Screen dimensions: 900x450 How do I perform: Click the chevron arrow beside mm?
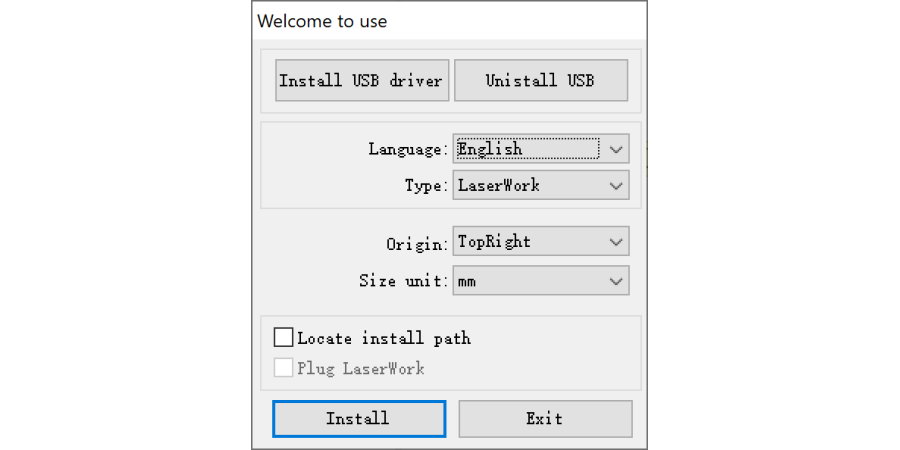tap(617, 282)
